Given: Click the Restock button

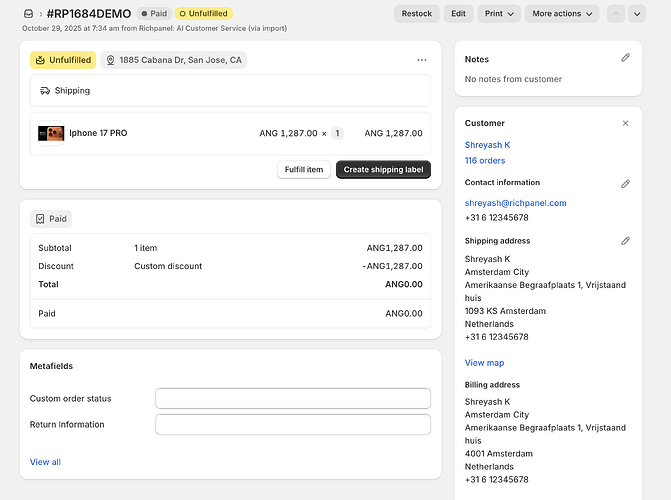Looking at the screenshot, I should click(417, 14).
